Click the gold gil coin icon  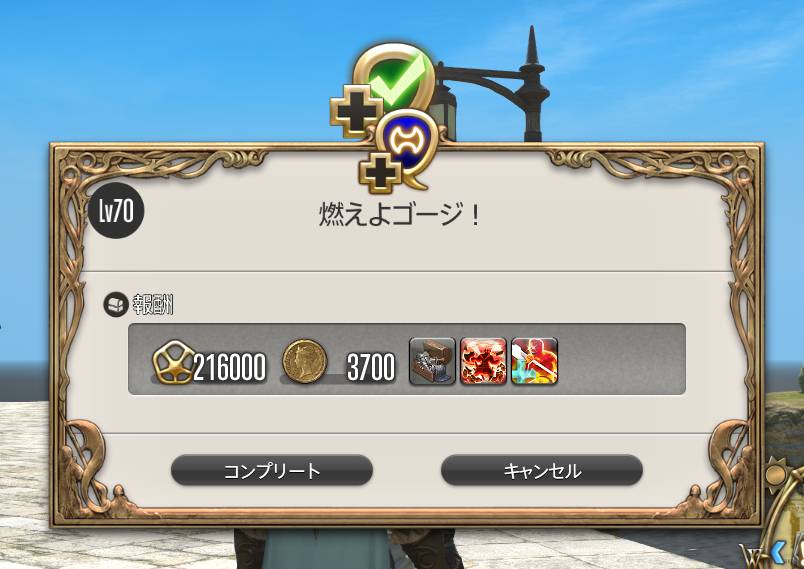click(x=305, y=361)
